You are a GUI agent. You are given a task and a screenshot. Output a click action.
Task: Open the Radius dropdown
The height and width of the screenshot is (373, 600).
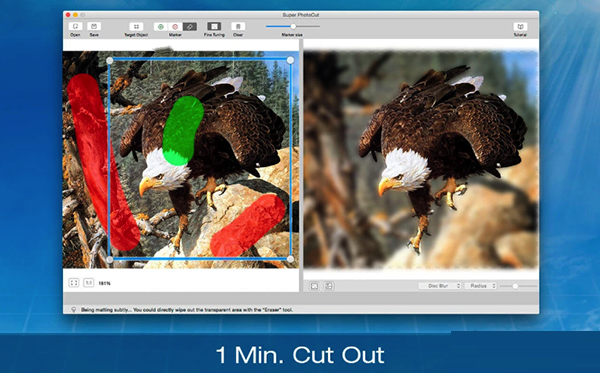481,286
